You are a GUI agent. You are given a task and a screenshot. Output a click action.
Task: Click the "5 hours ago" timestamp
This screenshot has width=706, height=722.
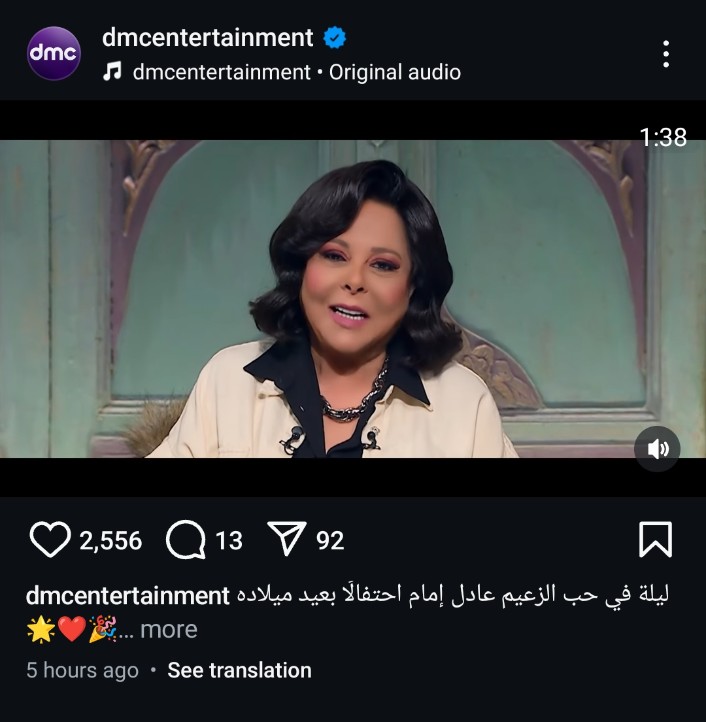(x=82, y=670)
